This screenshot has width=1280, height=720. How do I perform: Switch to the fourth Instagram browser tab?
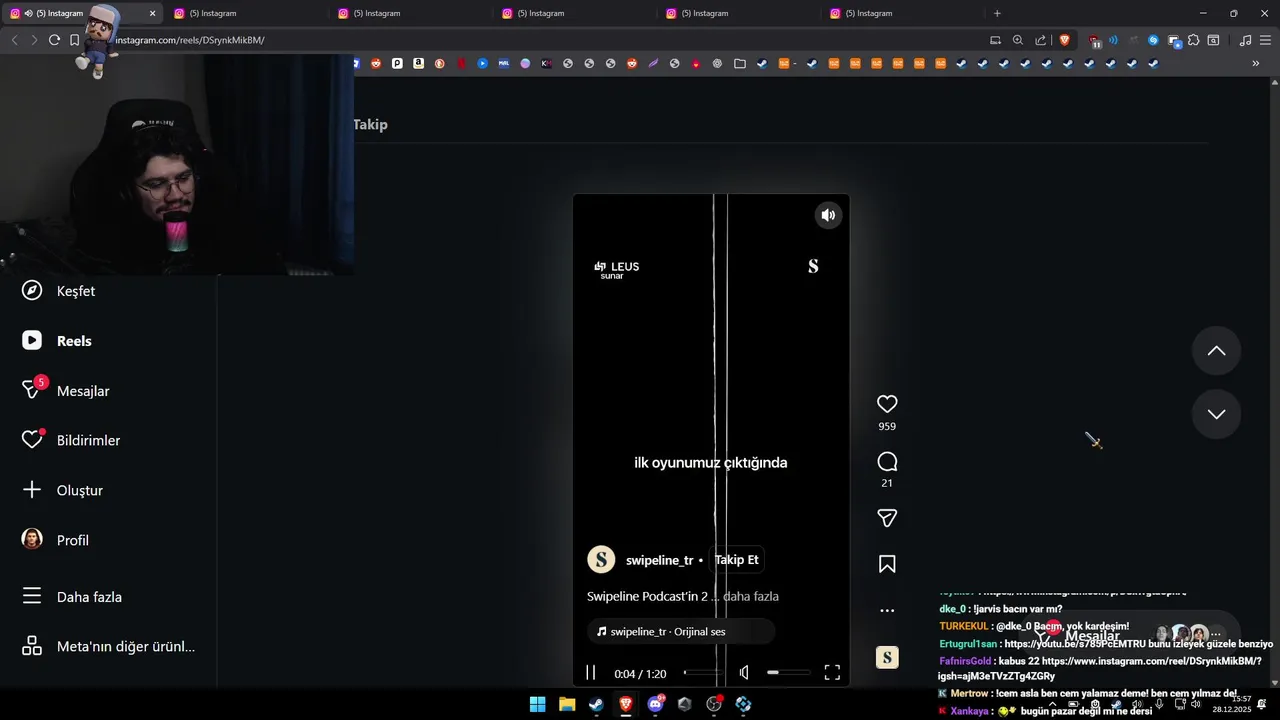coord(573,13)
